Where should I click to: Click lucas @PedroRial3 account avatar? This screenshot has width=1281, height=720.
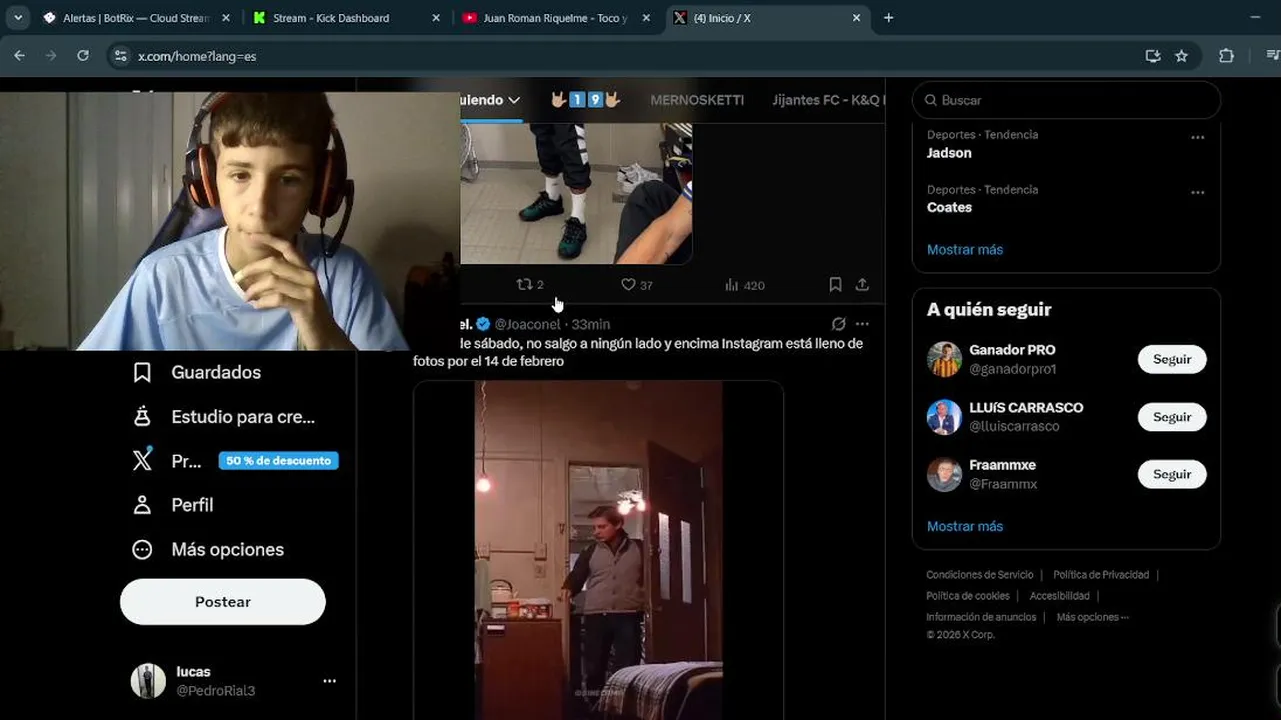tap(148, 681)
